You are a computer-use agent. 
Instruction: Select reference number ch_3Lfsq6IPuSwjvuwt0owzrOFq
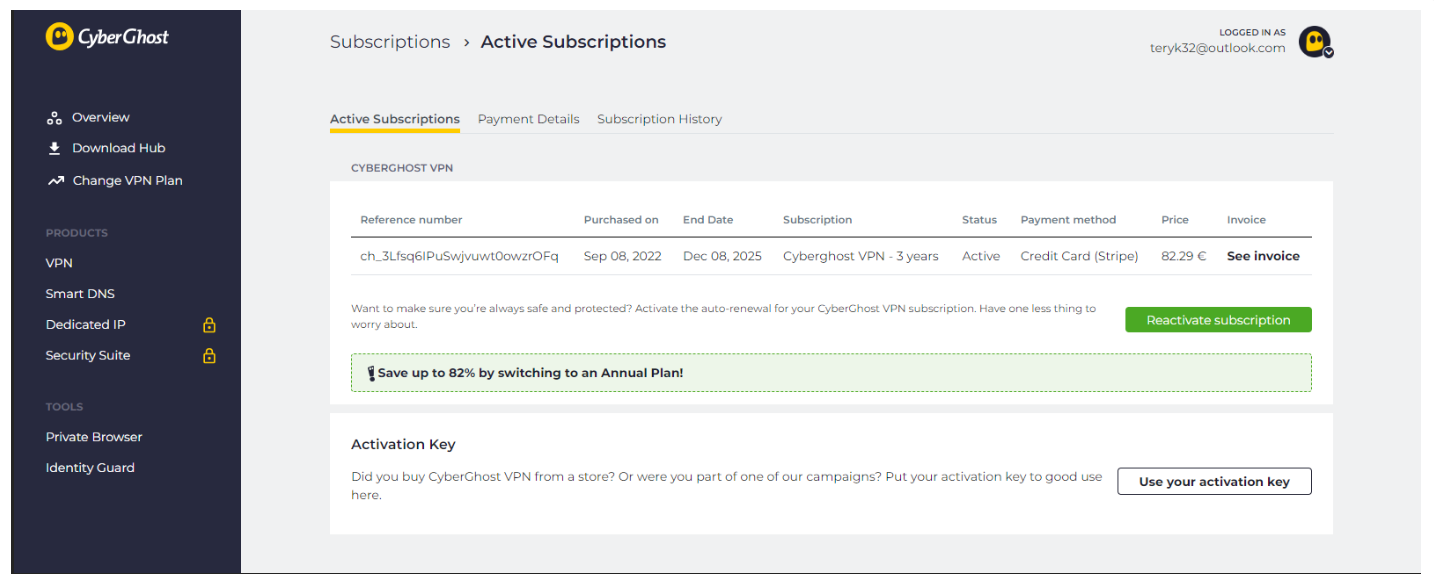pos(459,256)
